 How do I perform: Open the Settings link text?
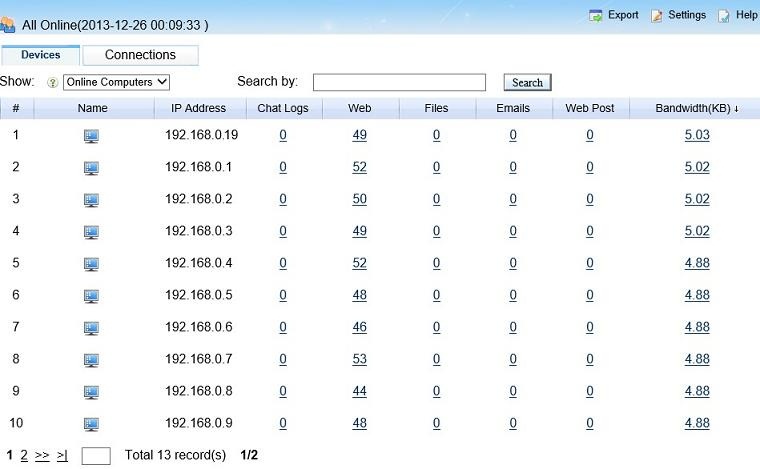pos(687,15)
